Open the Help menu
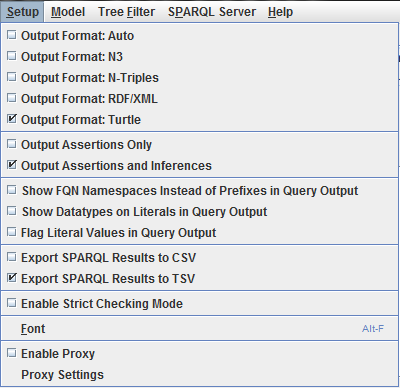The width and height of the screenshot is (400, 388). [x=280, y=12]
